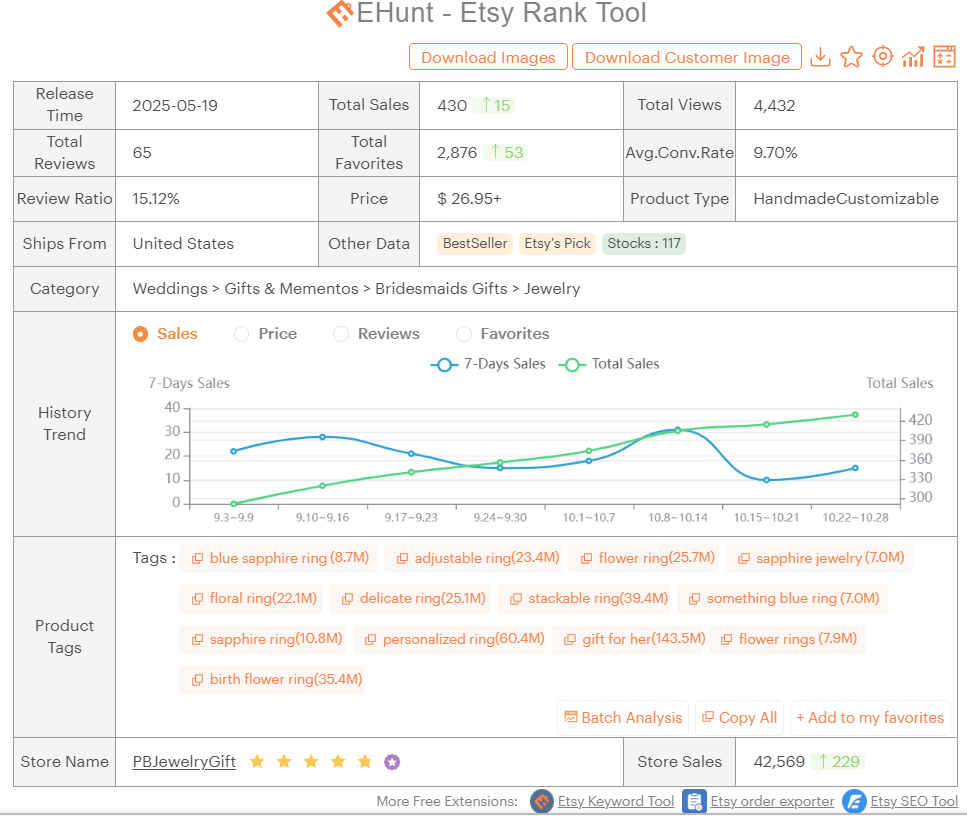Click the Etsy order exporter clipboard icon

(694, 800)
